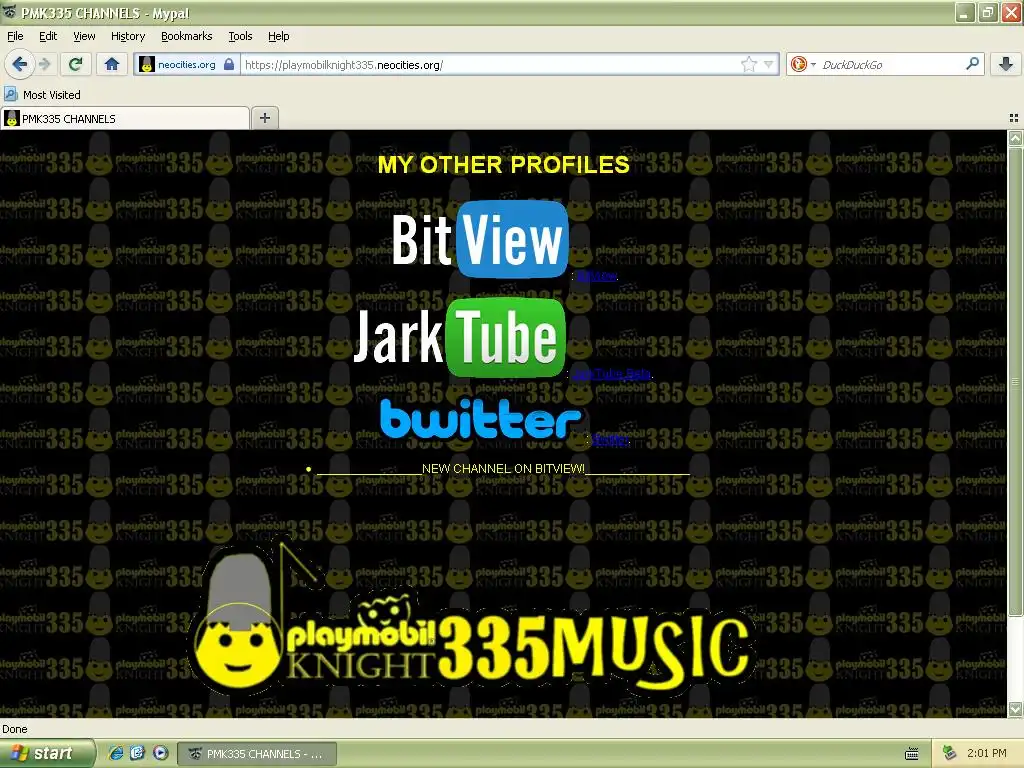Launch Internet Explorer from Quick Launch
1024x768 pixels.
pyautogui.click(x=116, y=753)
